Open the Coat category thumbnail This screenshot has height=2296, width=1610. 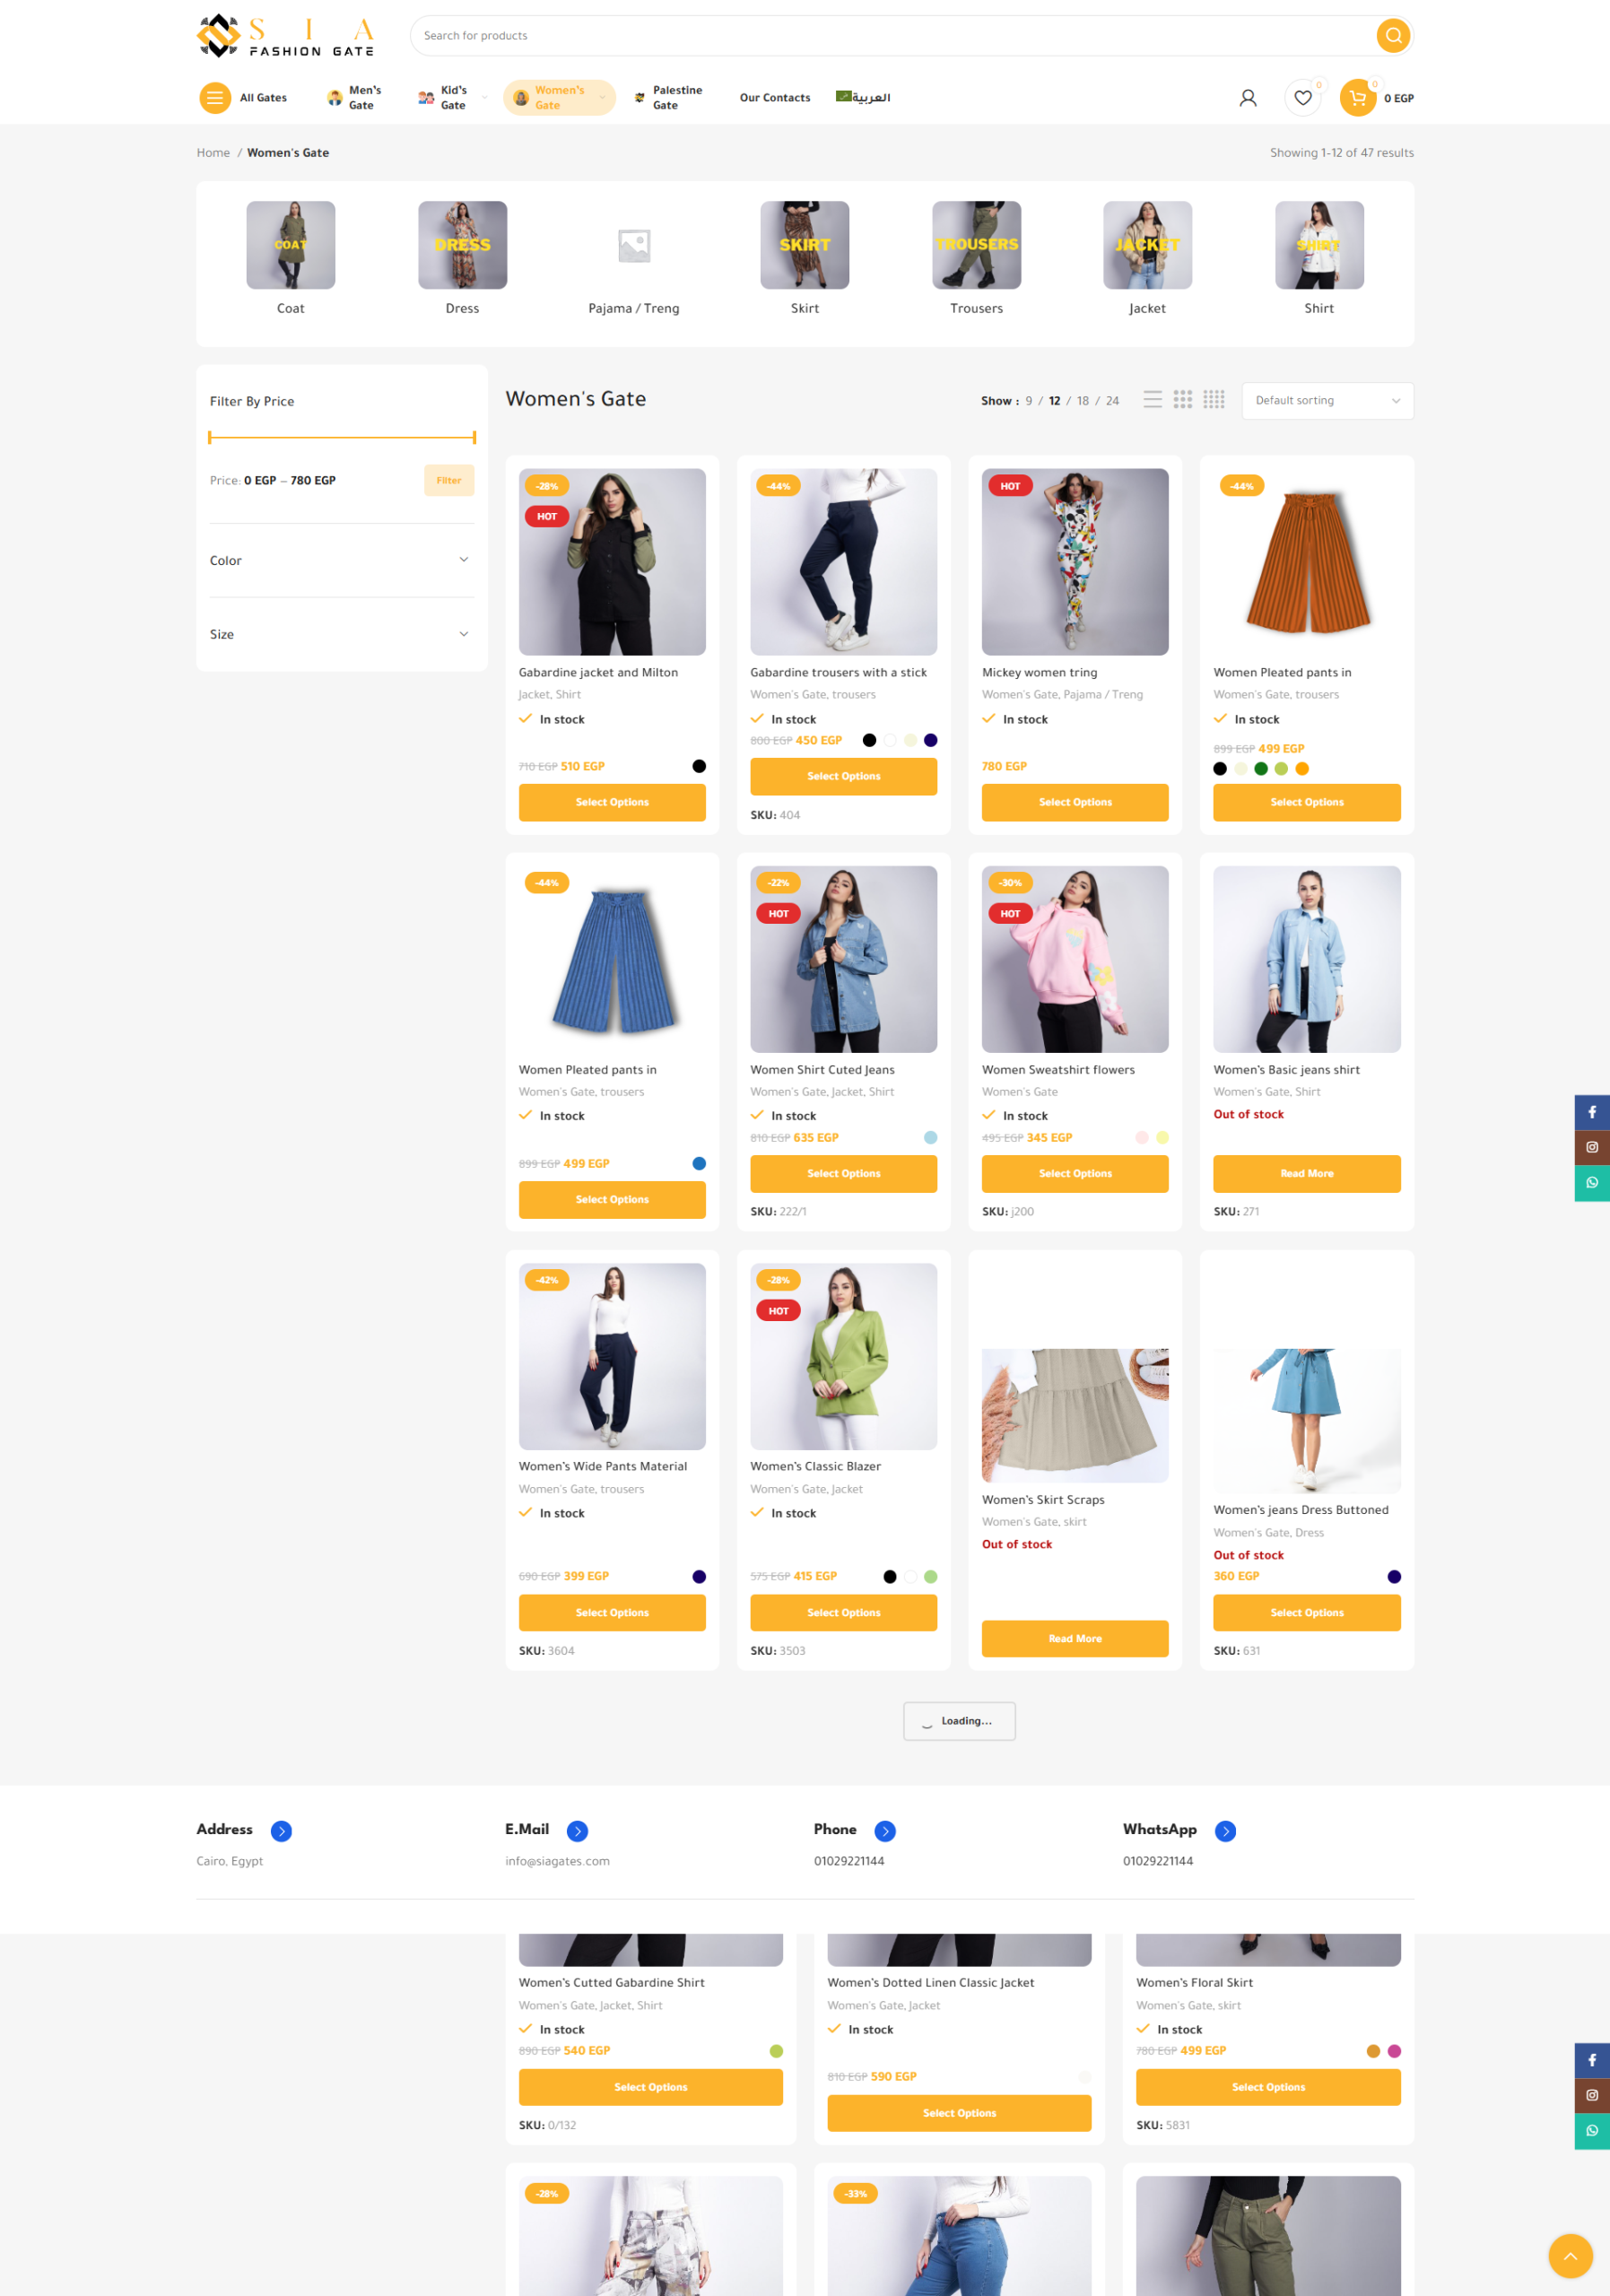click(x=291, y=246)
